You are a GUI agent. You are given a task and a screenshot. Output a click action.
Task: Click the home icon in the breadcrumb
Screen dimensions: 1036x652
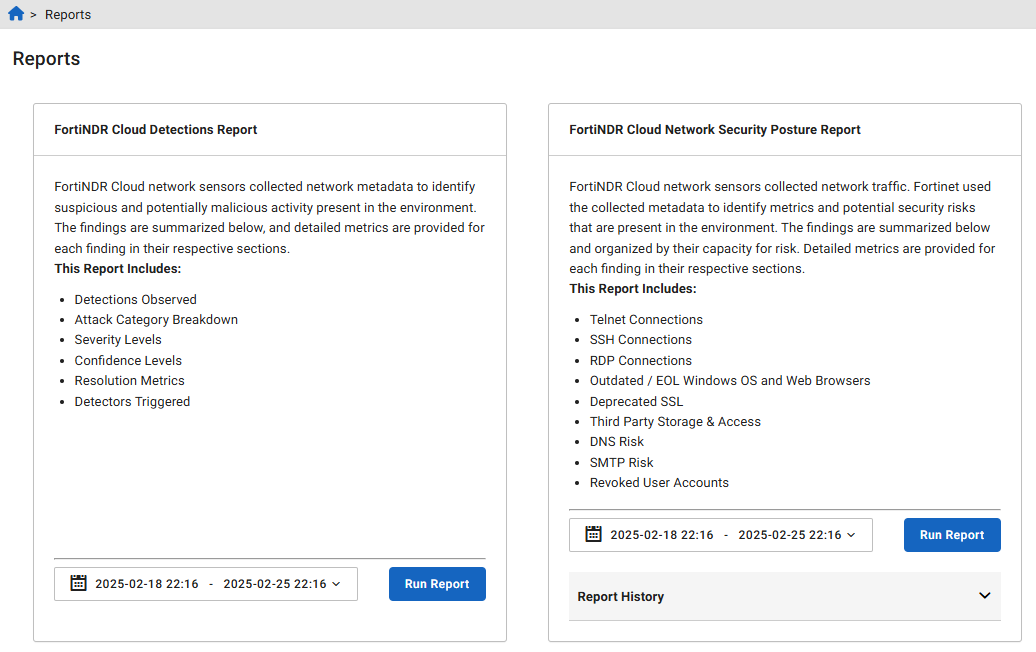14,14
